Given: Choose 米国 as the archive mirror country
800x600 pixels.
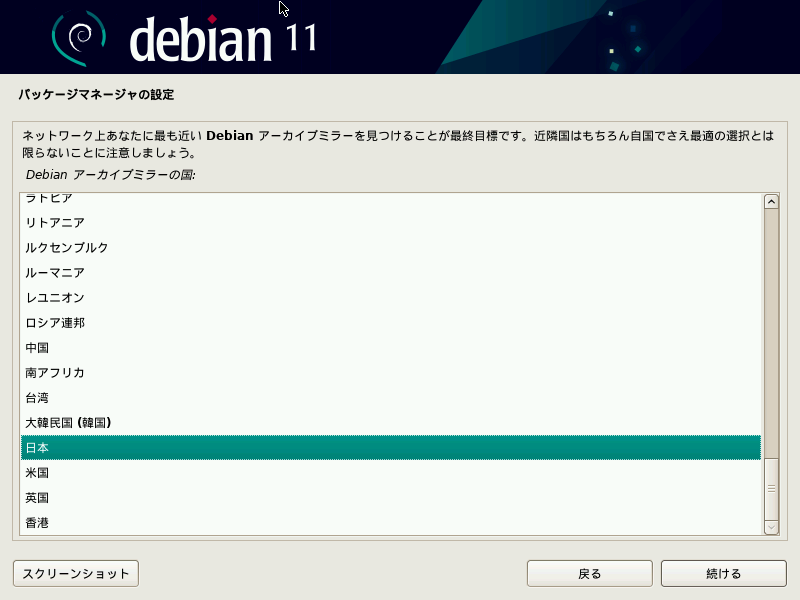Looking at the screenshot, I should click(391, 472).
